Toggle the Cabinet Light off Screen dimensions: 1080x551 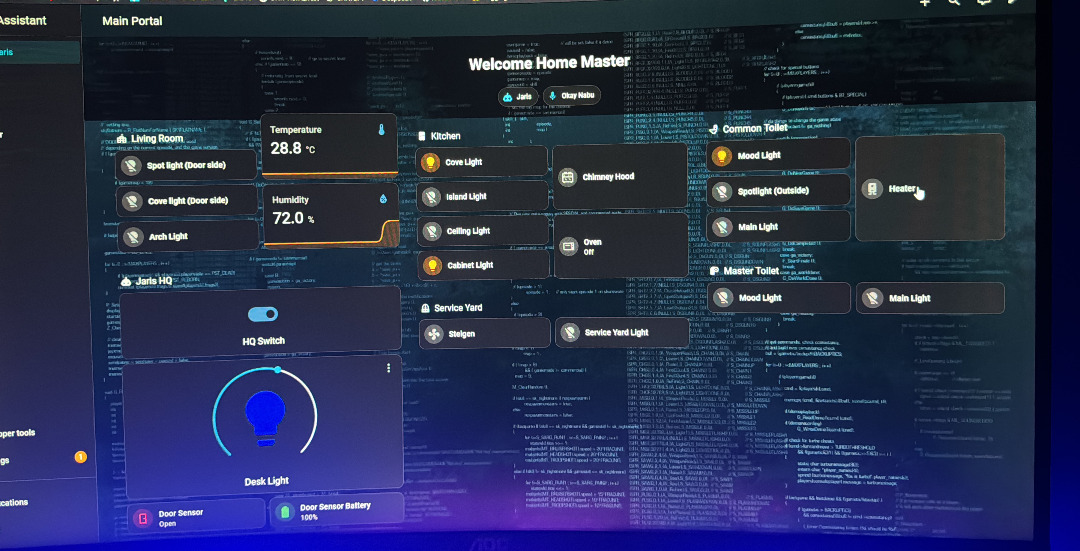(484, 265)
